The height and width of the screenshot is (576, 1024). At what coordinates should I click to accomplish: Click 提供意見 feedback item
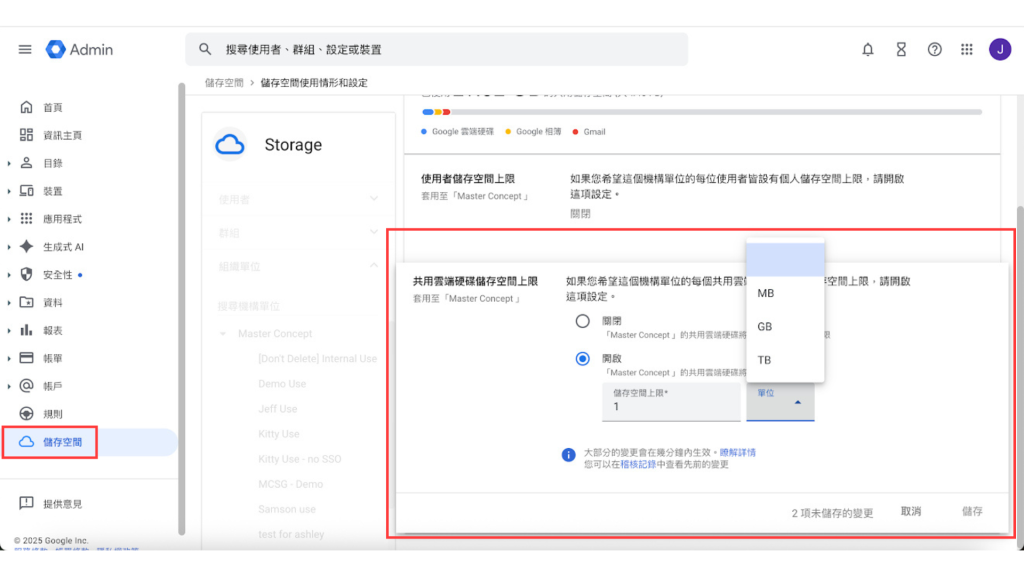click(51, 504)
